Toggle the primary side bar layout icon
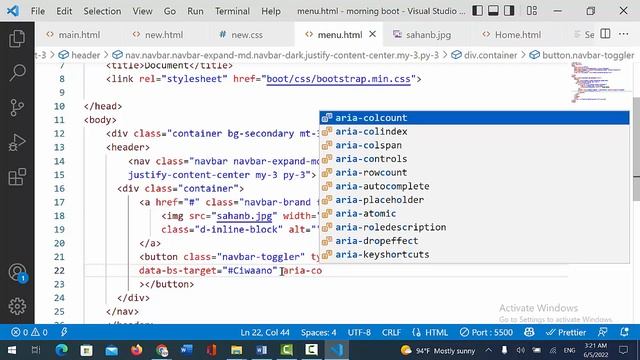Viewport: 640px width, 360px height. click(477, 11)
